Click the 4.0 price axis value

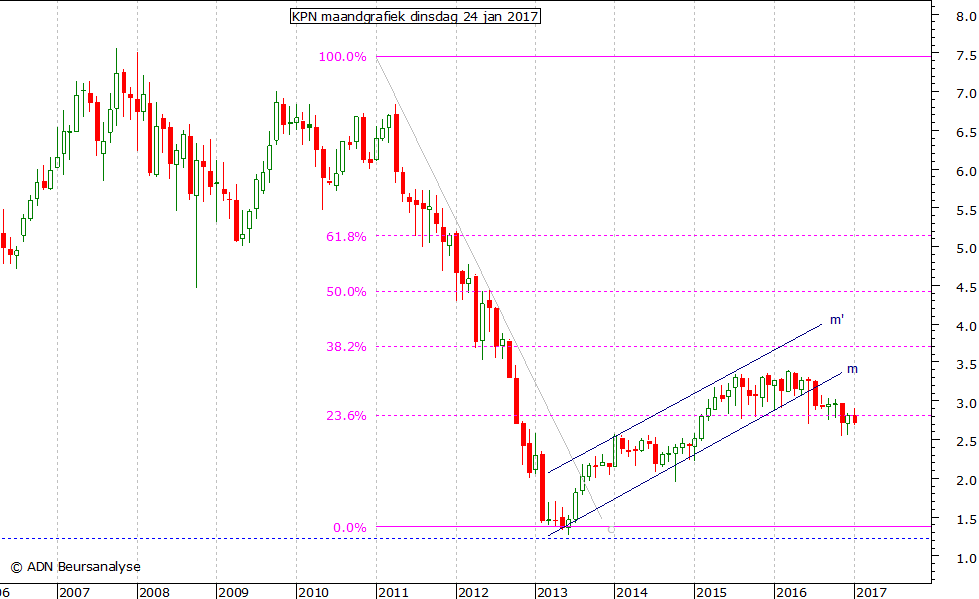[966, 326]
